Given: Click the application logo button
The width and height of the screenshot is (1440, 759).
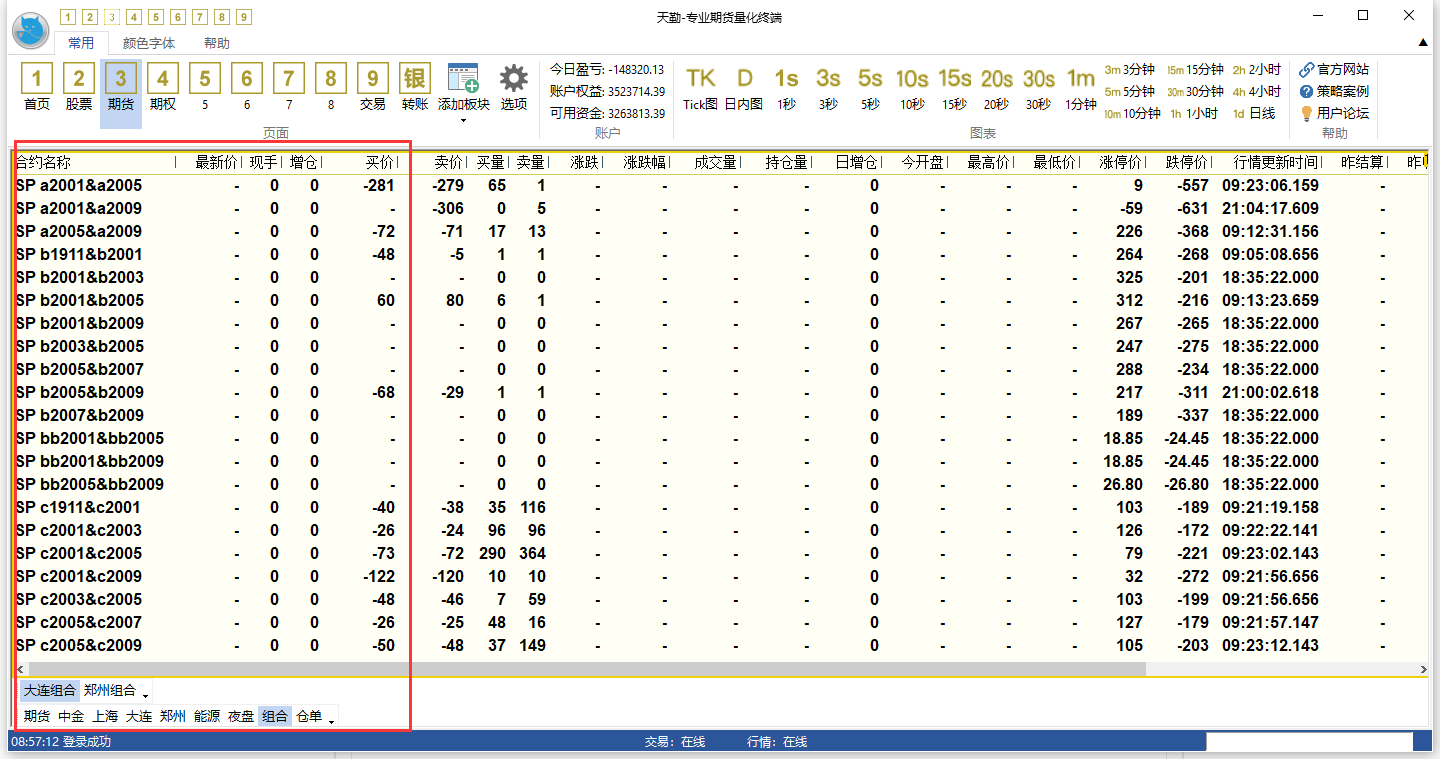Looking at the screenshot, I should pos(31,29).
